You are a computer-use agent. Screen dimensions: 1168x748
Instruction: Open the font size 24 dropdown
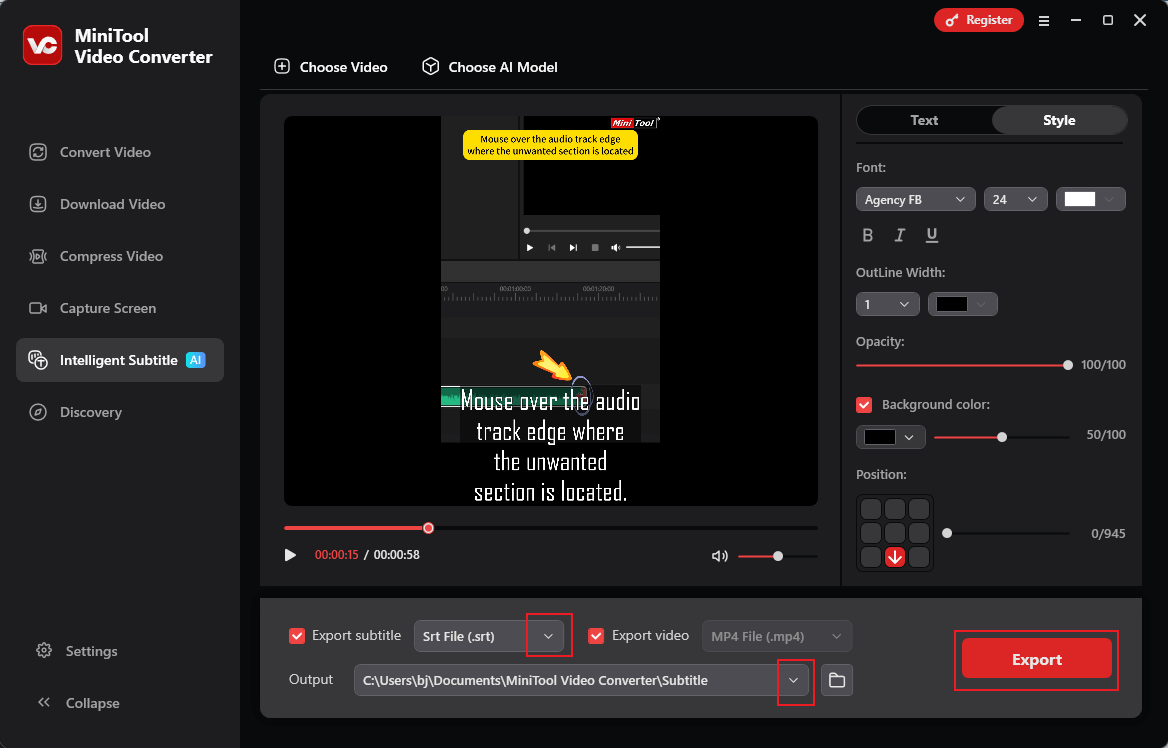tap(1015, 200)
